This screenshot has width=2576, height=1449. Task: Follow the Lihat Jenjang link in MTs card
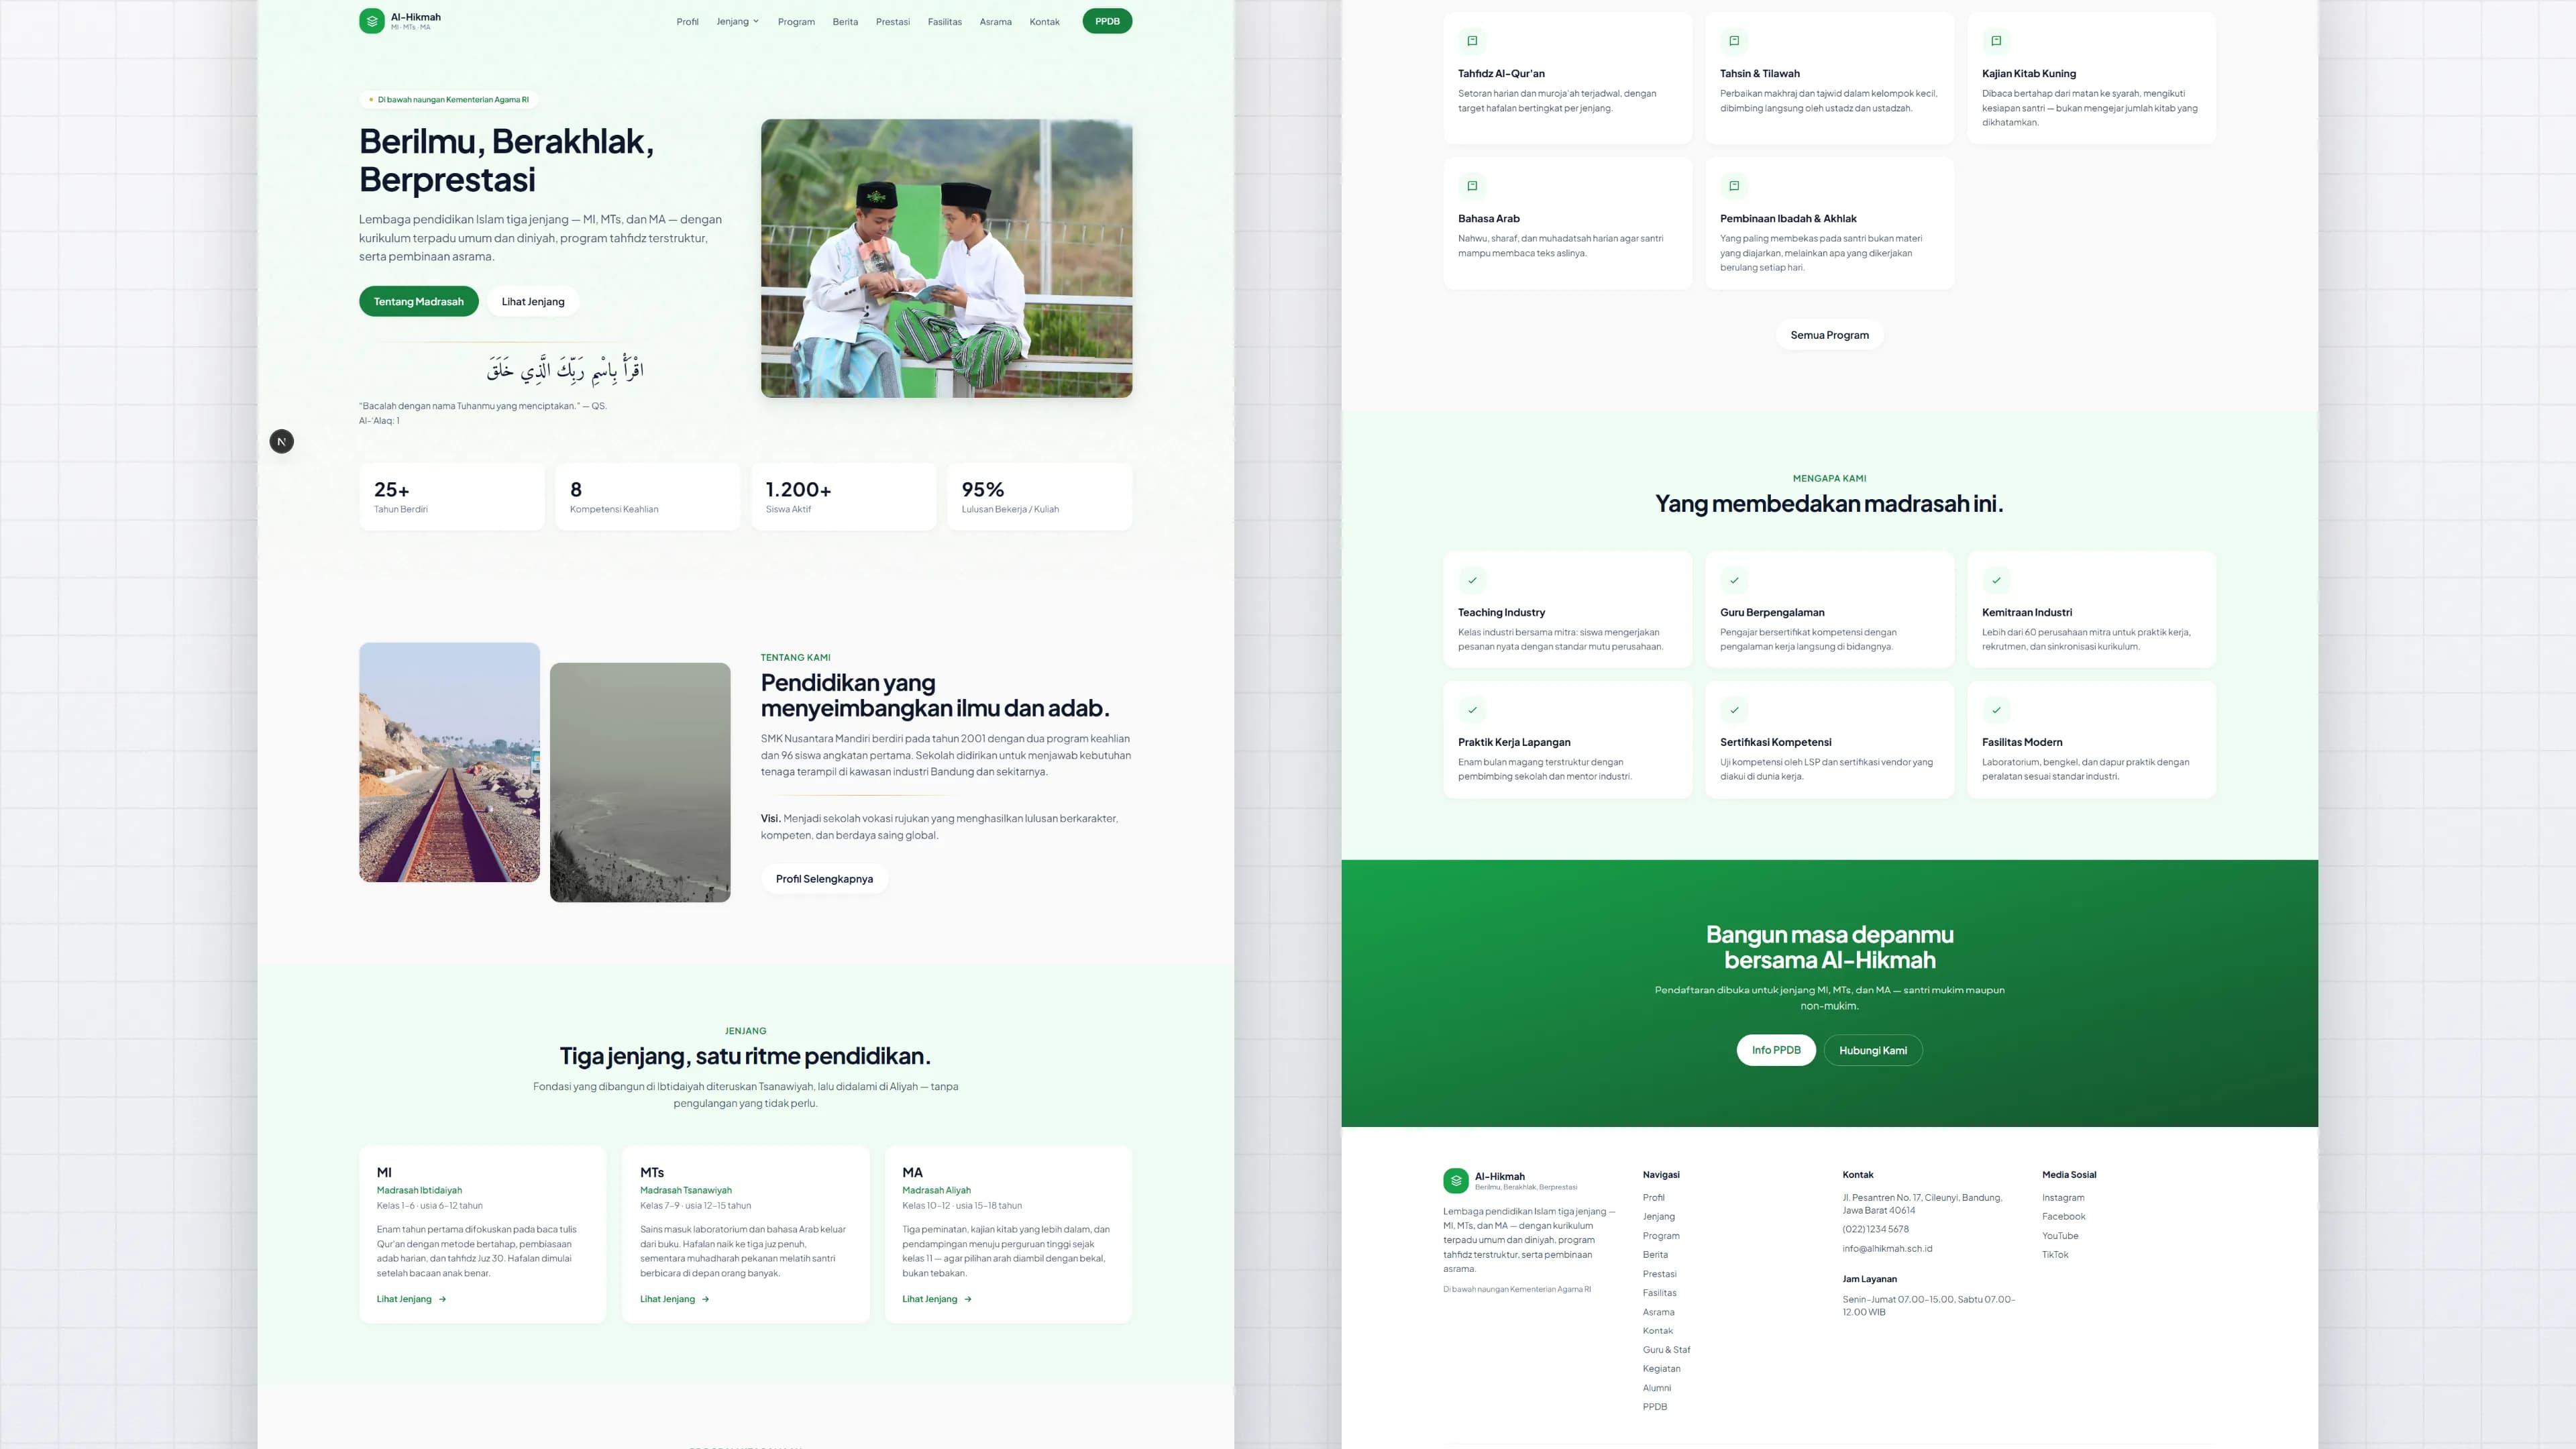675,1299
